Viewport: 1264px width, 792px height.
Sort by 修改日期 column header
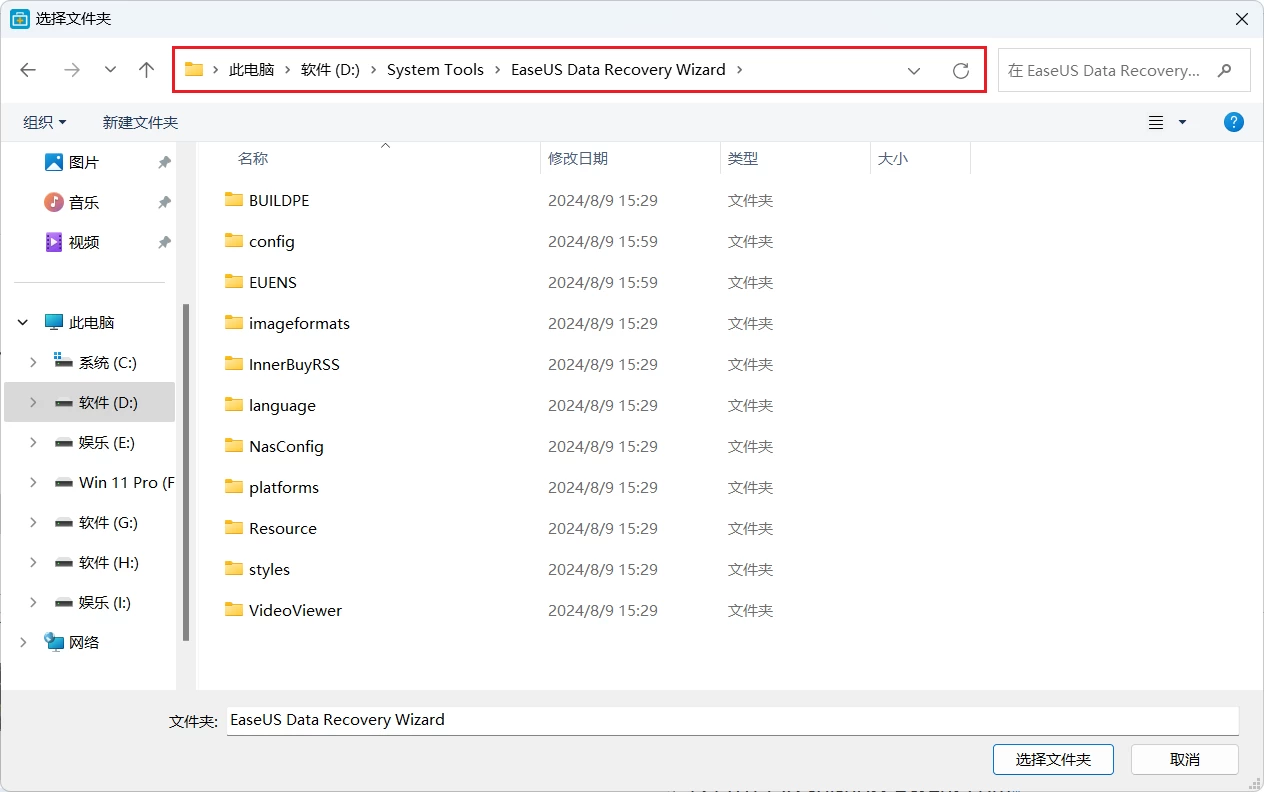[x=578, y=158]
